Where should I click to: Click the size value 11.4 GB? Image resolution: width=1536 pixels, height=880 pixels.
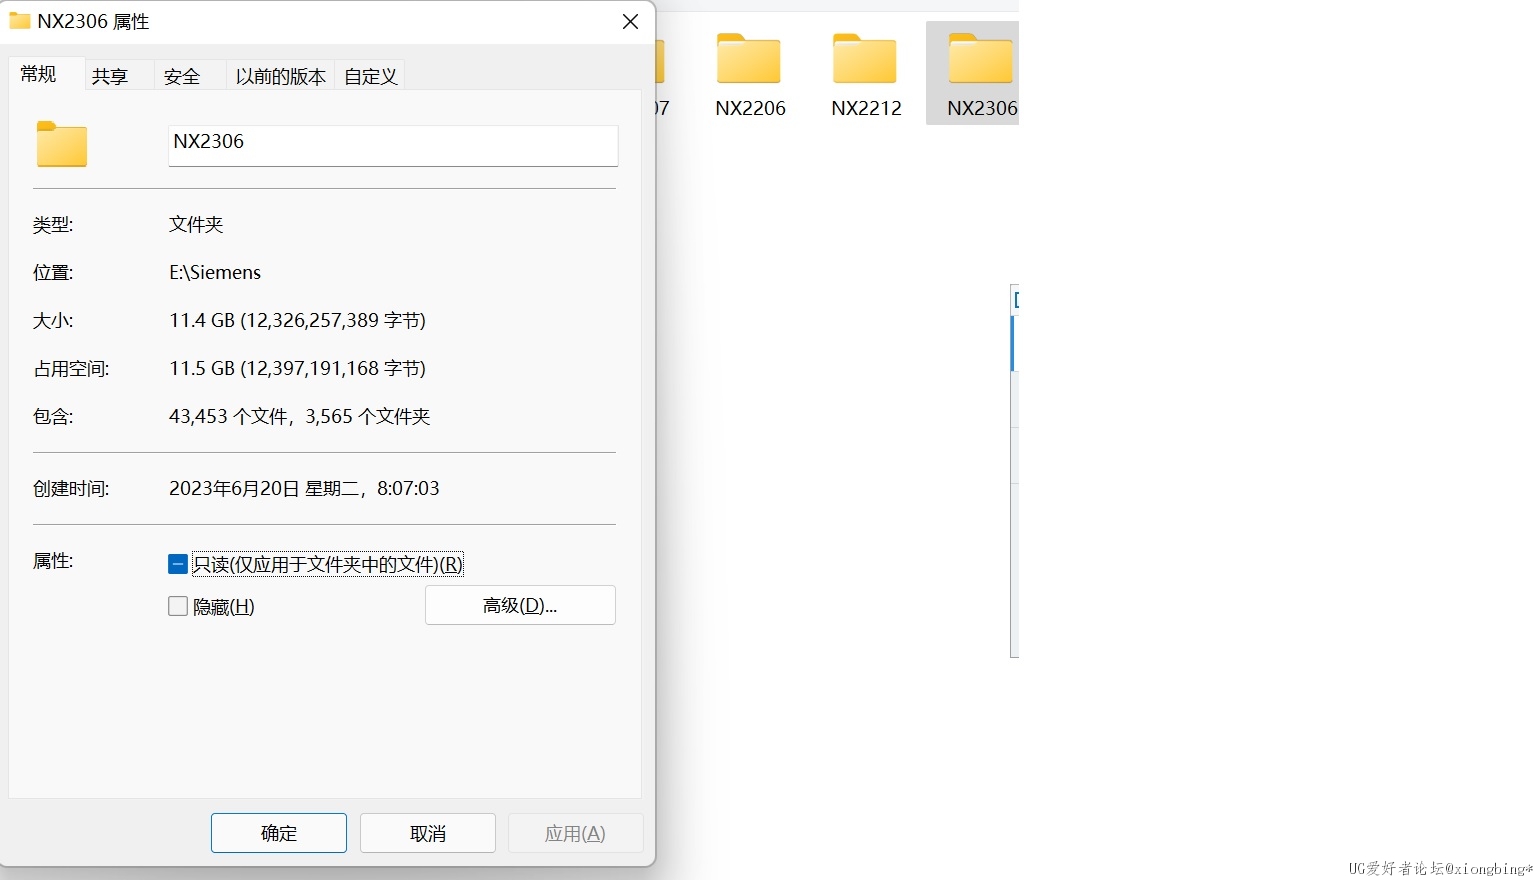click(297, 320)
